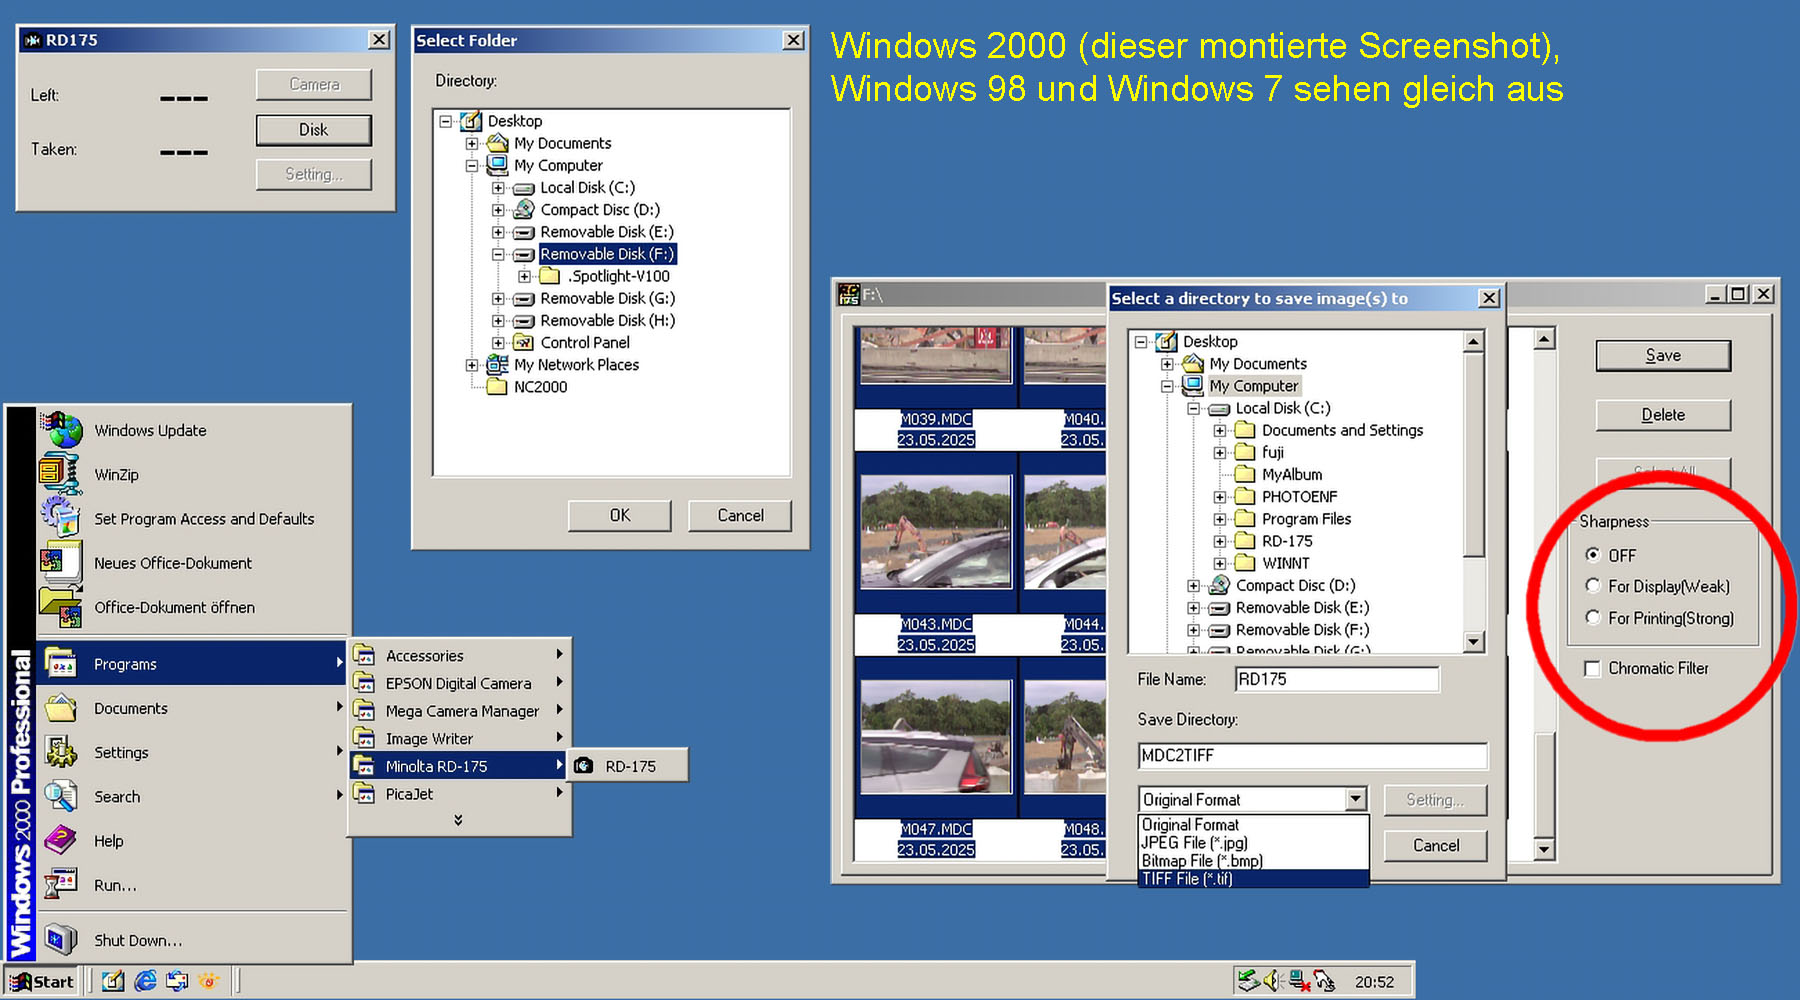Expand My Documents in Select Folder tree
Viewport: 1800px width, 1000px height.
coord(472,144)
